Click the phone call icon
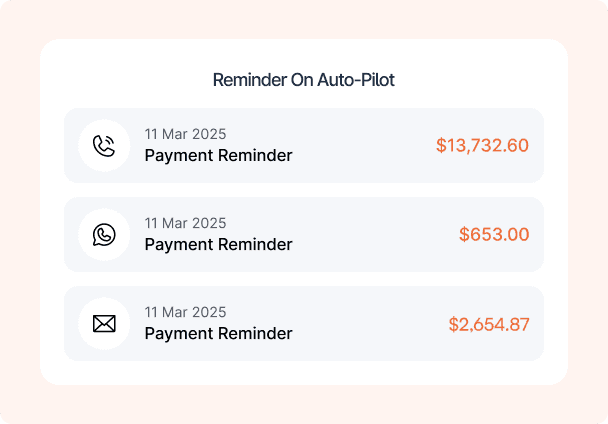Viewport: 608px width, 424px height. [104, 146]
